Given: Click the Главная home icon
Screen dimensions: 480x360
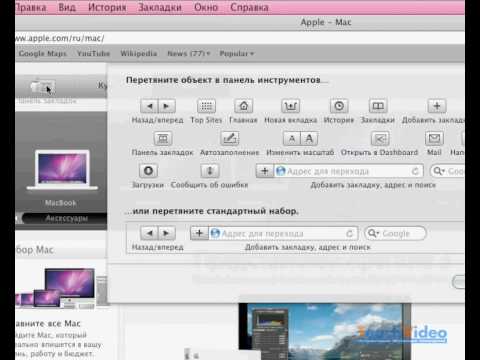Looking at the screenshot, I should pos(244,106).
